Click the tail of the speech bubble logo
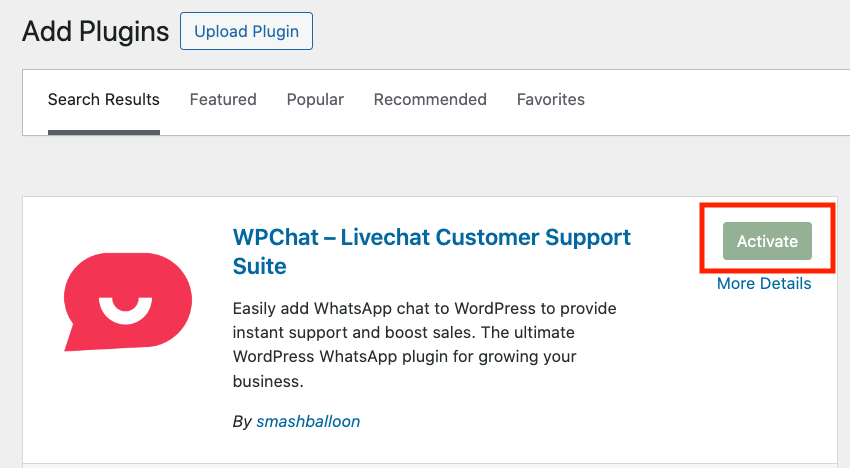This screenshot has width=850, height=468. coord(76,338)
